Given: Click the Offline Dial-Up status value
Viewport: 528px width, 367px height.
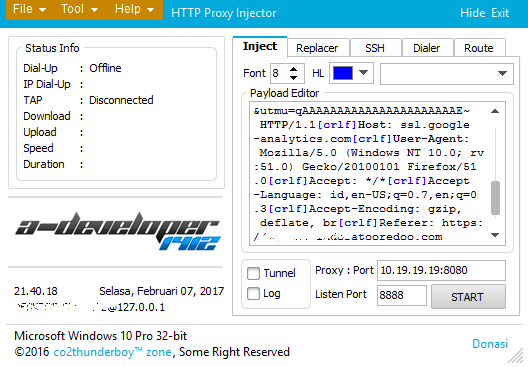Looking at the screenshot, I should pos(105,68).
